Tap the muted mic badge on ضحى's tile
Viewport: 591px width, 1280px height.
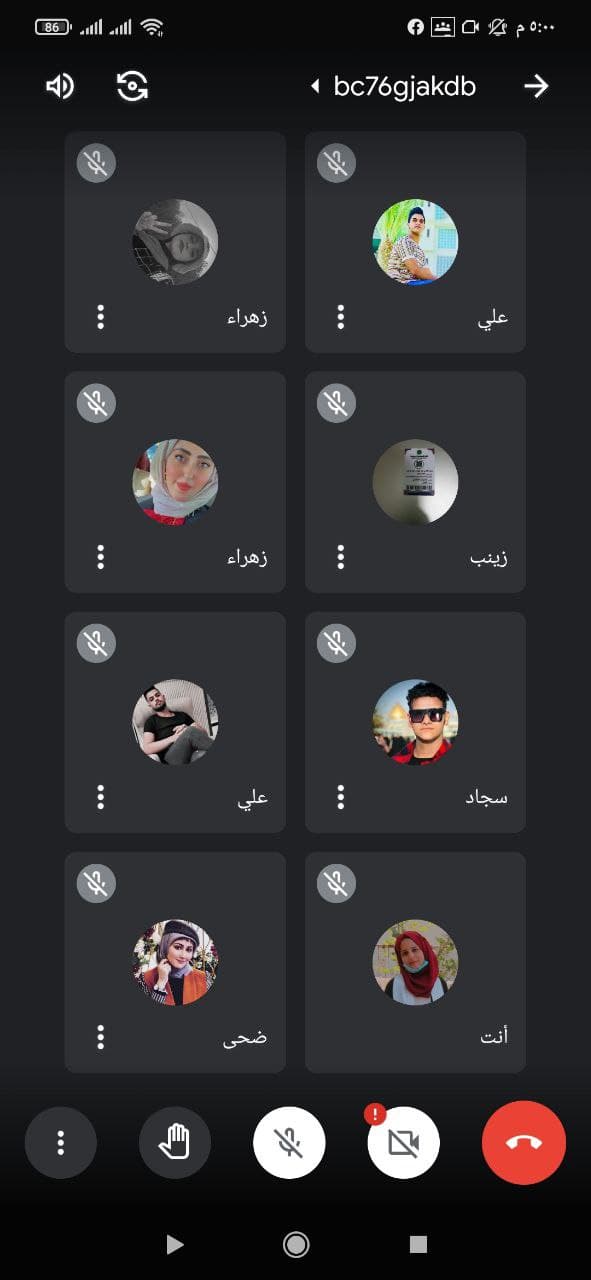[97, 883]
